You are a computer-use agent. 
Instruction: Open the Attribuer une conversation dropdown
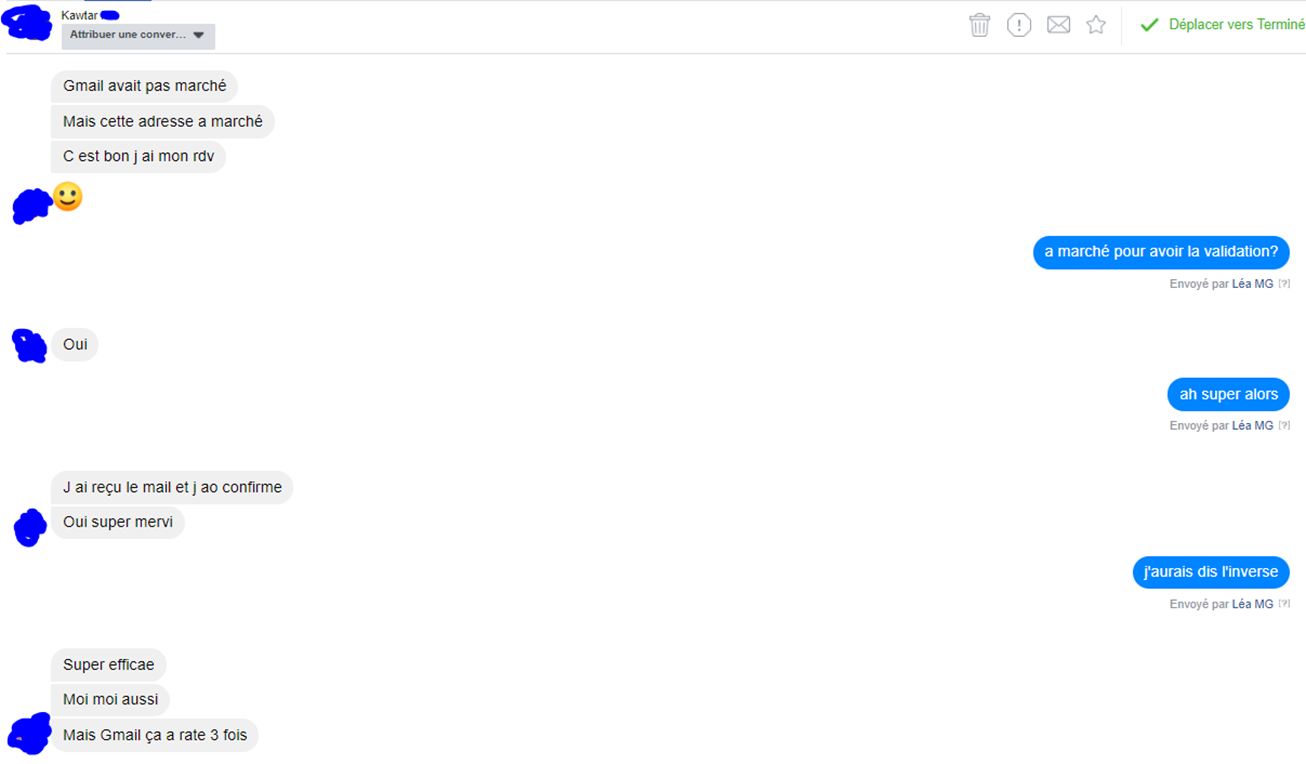coord(138,35)
